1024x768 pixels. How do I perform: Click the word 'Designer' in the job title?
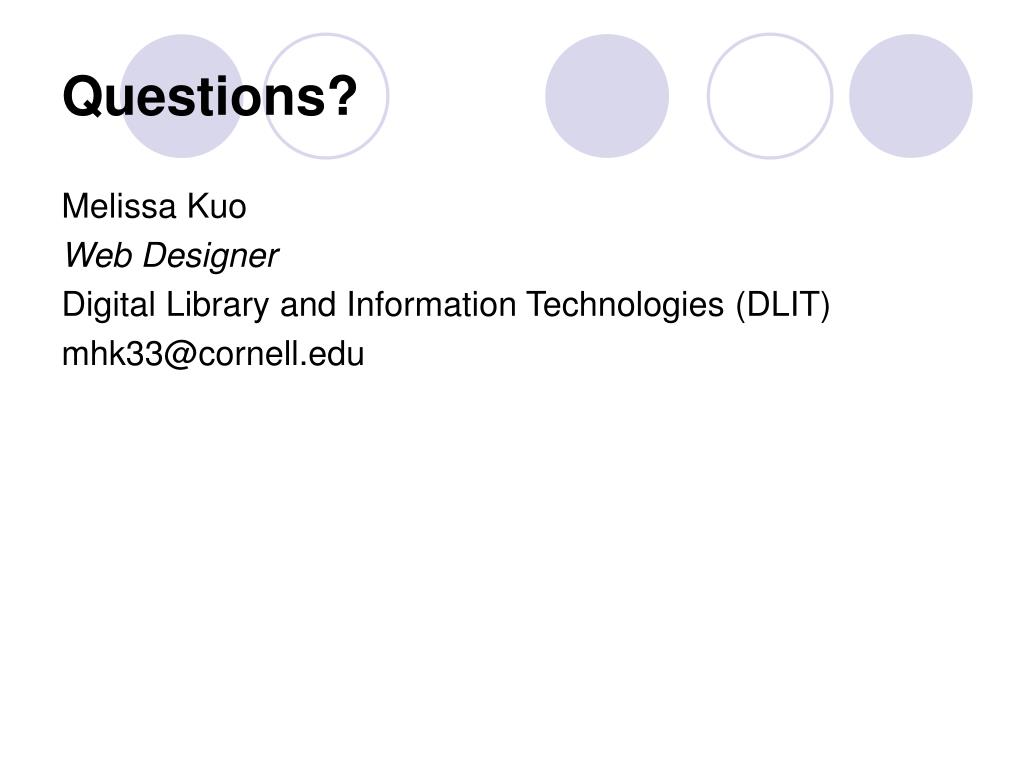coord(211,255)
